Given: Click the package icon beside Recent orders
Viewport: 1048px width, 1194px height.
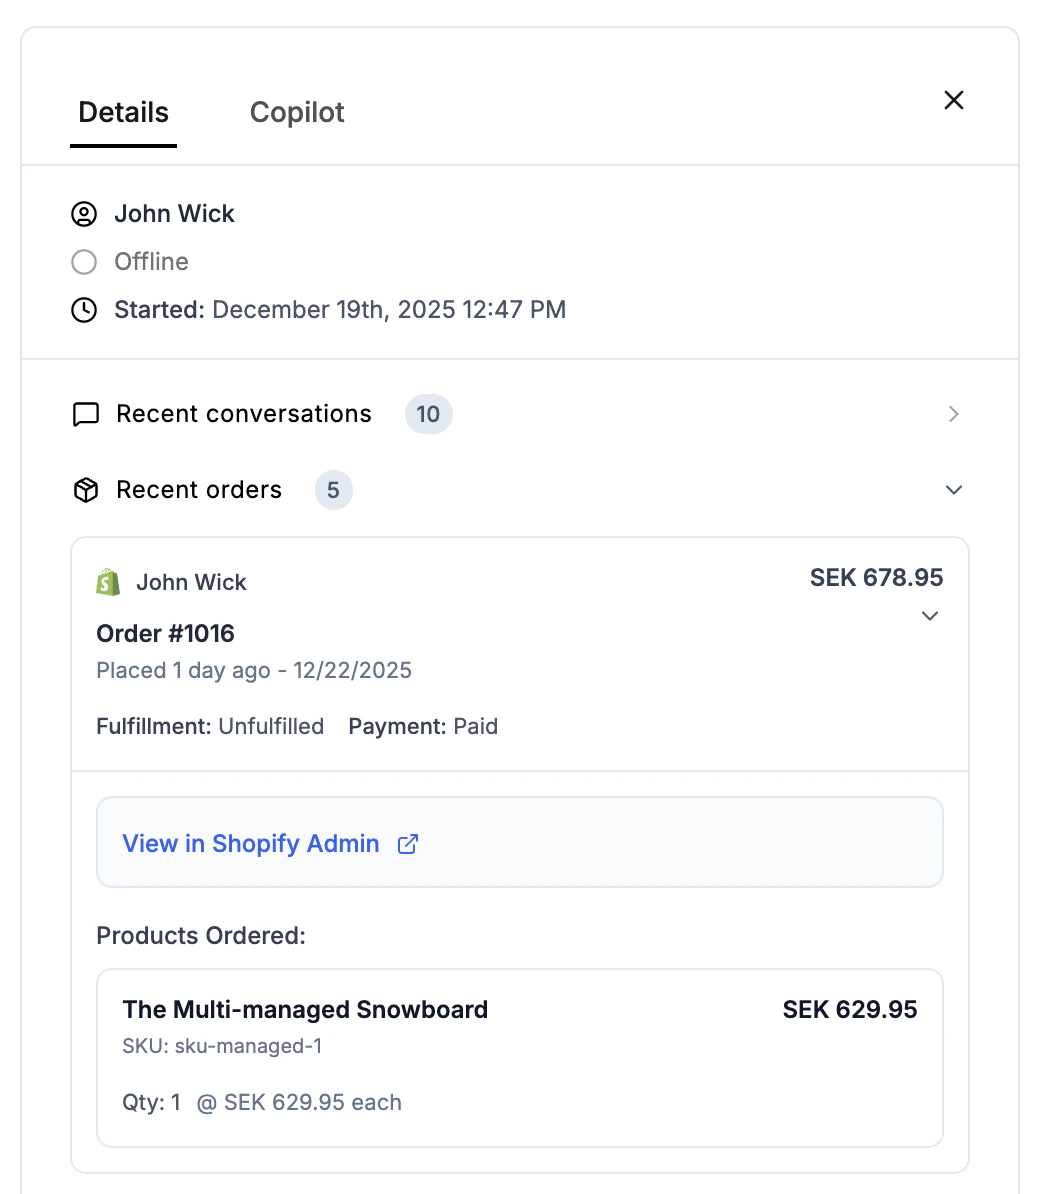Looking at the screenshot, I should coord(85,490).
